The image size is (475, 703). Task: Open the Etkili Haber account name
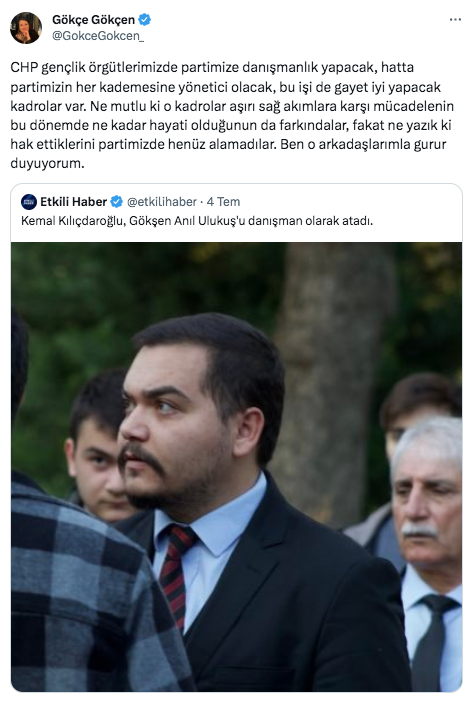tap(73, 202)
